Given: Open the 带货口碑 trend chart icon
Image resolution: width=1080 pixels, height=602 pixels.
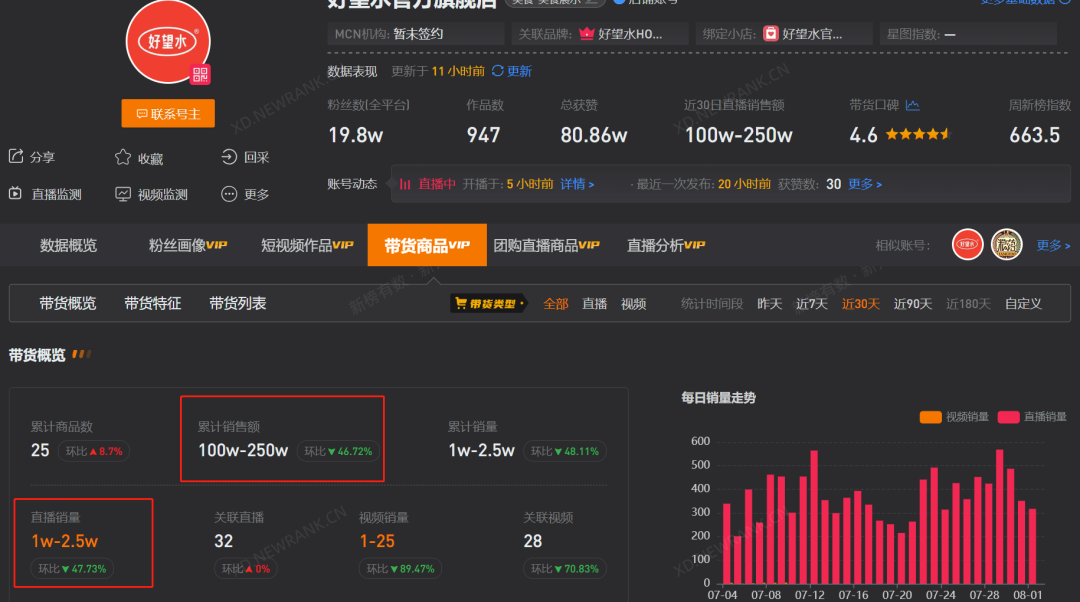Looking at the screenshot, I should pyautogui.click(x=913, y=105).
